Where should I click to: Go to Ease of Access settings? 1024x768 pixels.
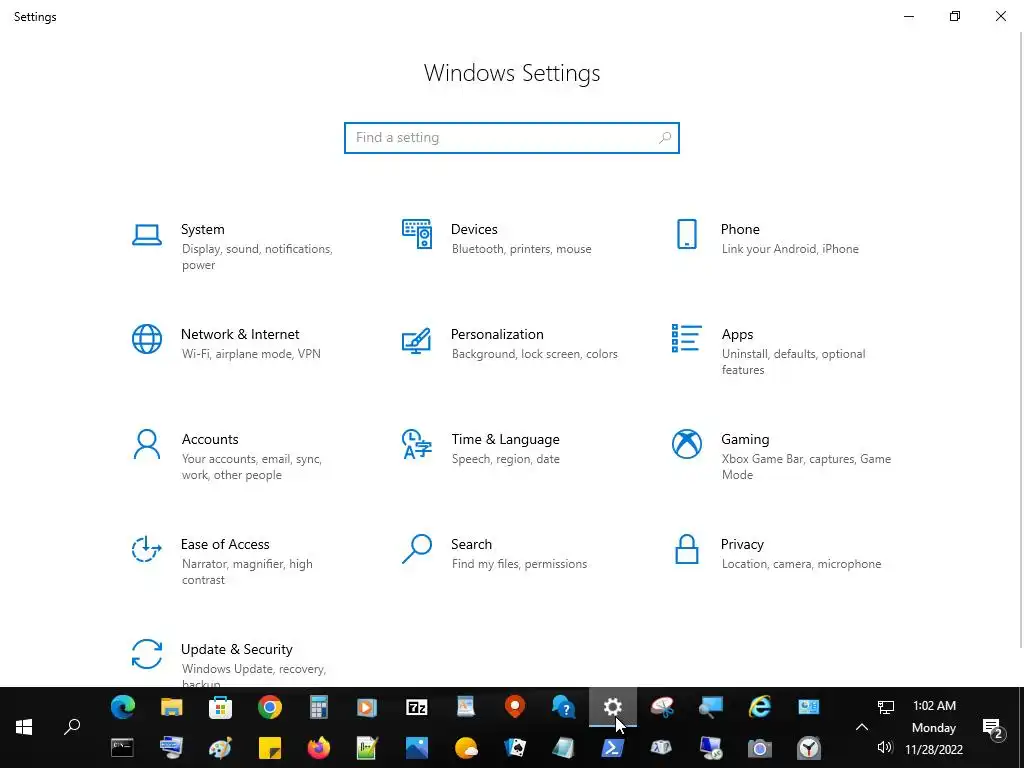point(225,545)
